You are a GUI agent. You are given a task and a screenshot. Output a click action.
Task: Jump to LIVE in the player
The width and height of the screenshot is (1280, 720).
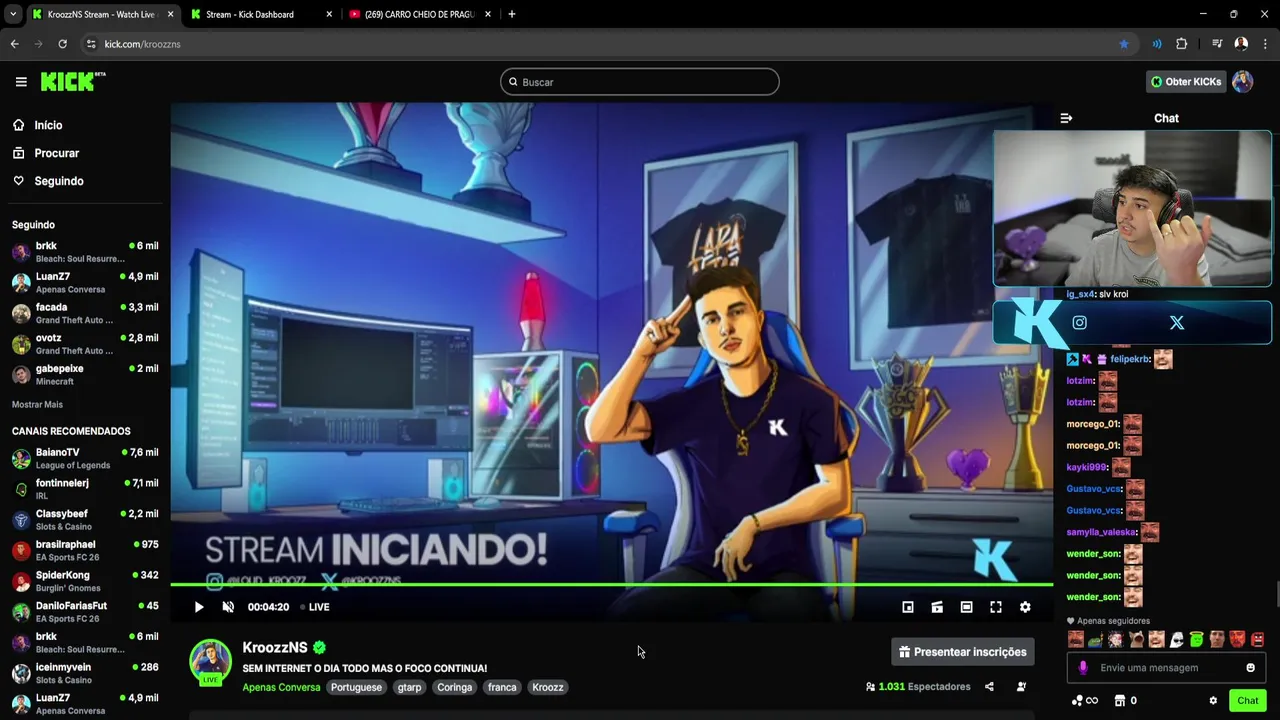(x=315, y=607)
